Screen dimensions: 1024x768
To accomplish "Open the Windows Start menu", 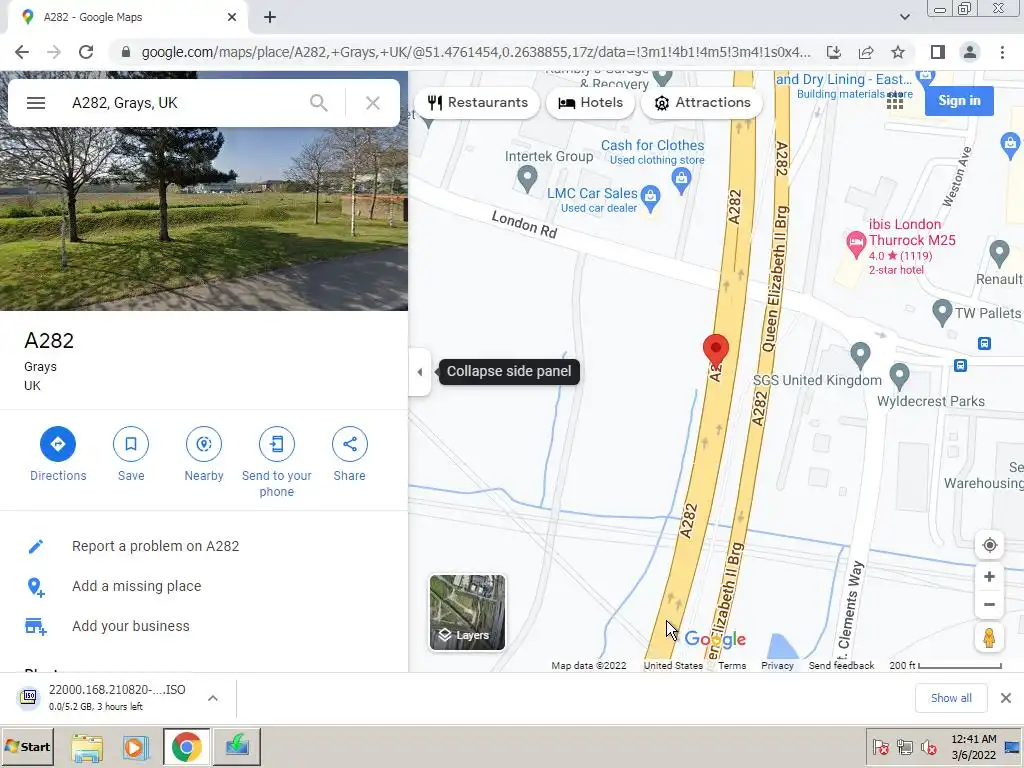I will pyautogui.click(x=28, y=746).
